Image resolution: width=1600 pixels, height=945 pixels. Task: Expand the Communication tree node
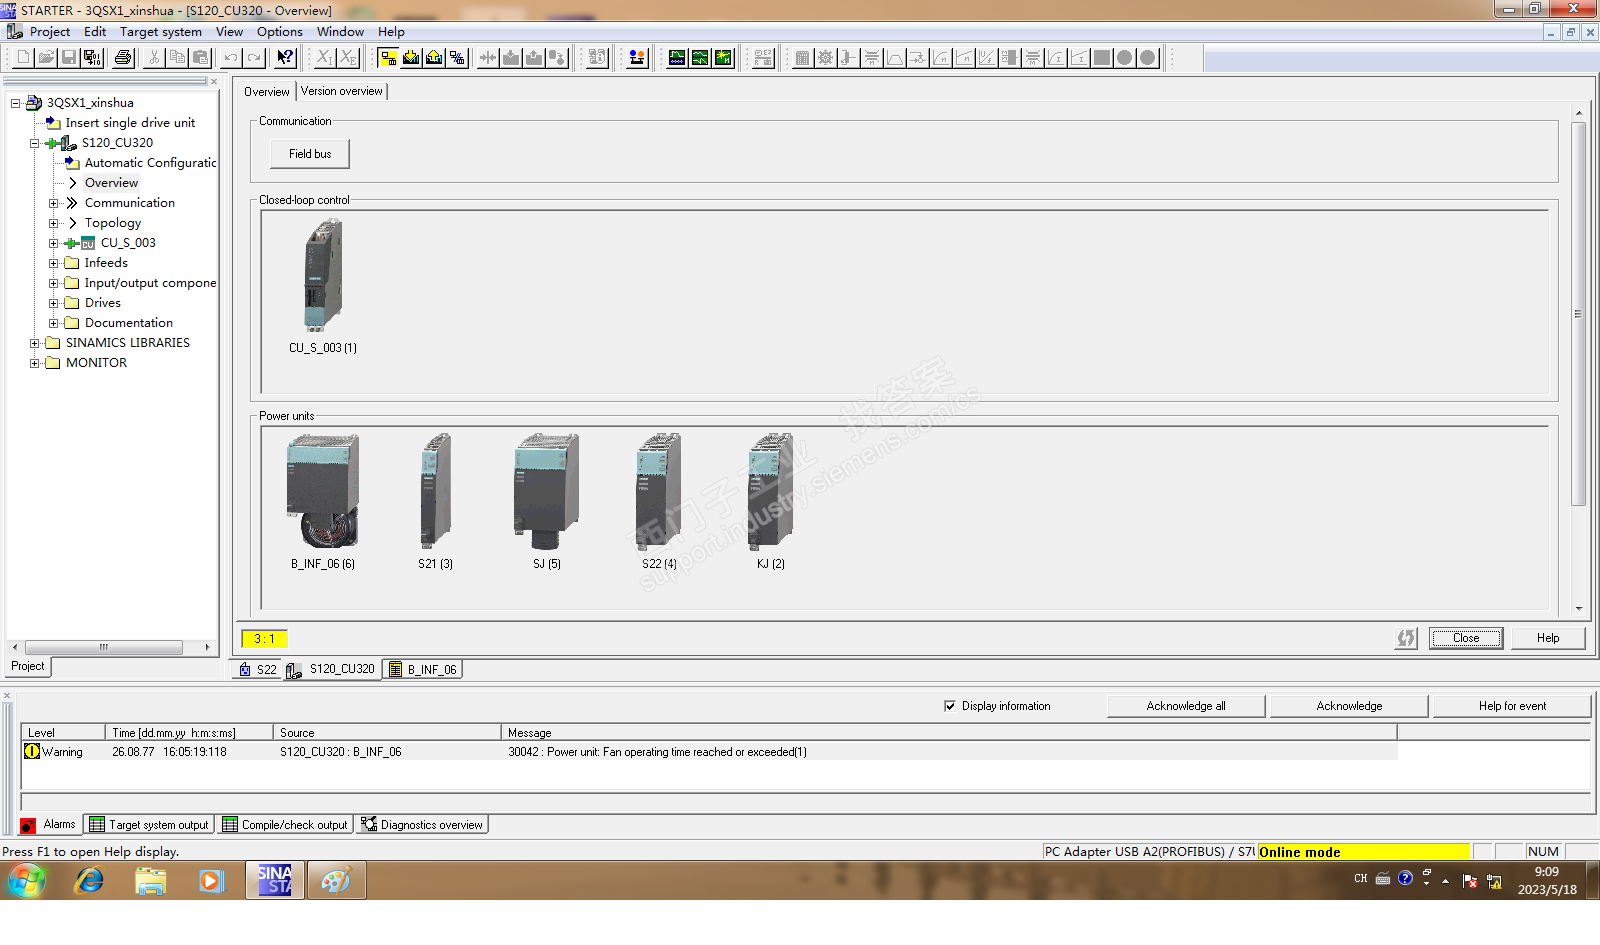tap(54, 203)
